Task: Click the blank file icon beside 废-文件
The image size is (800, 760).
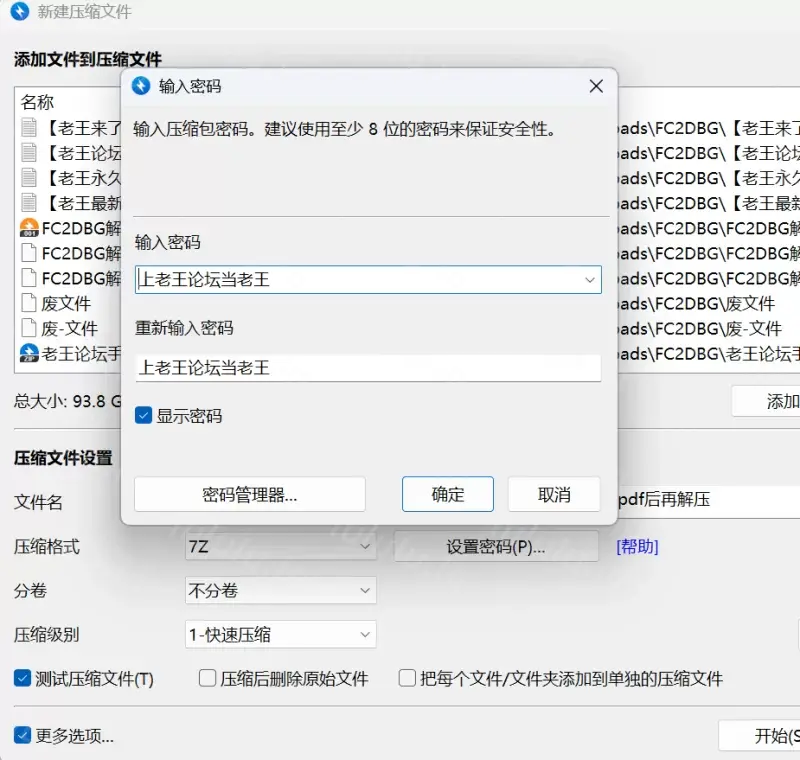Action: click(29, 328)
